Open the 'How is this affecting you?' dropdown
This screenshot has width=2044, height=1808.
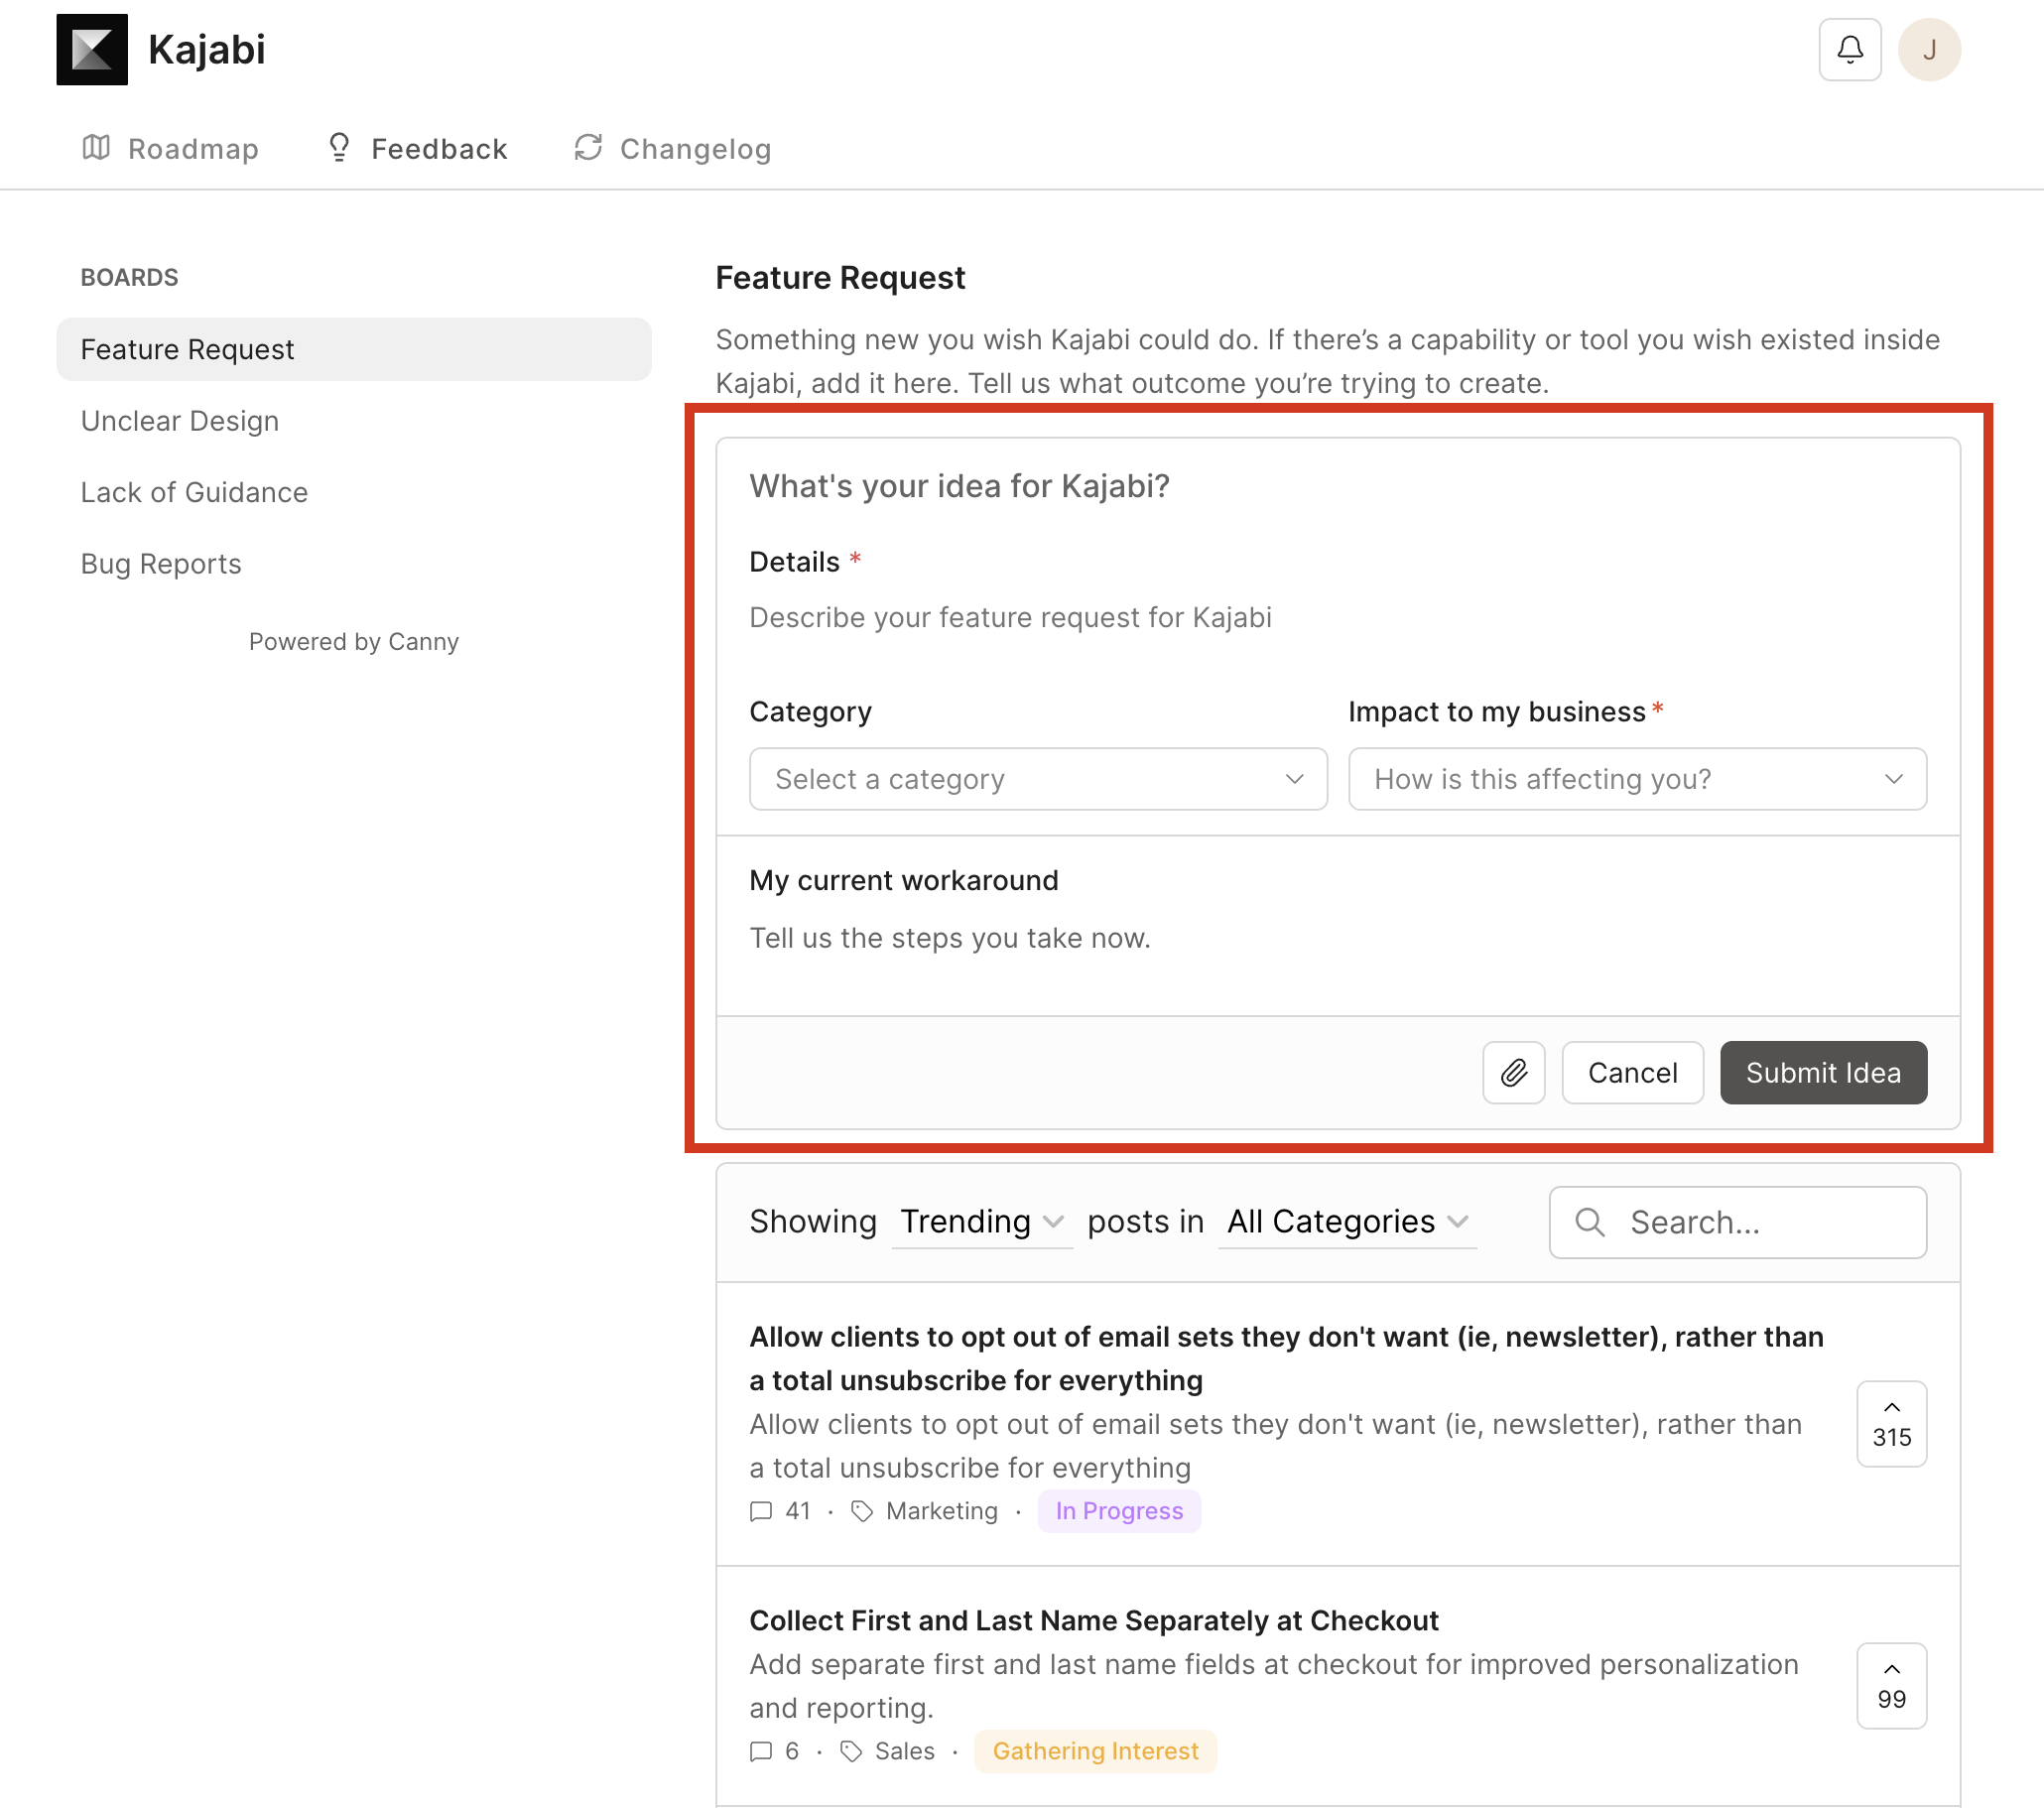[1637, 779]
